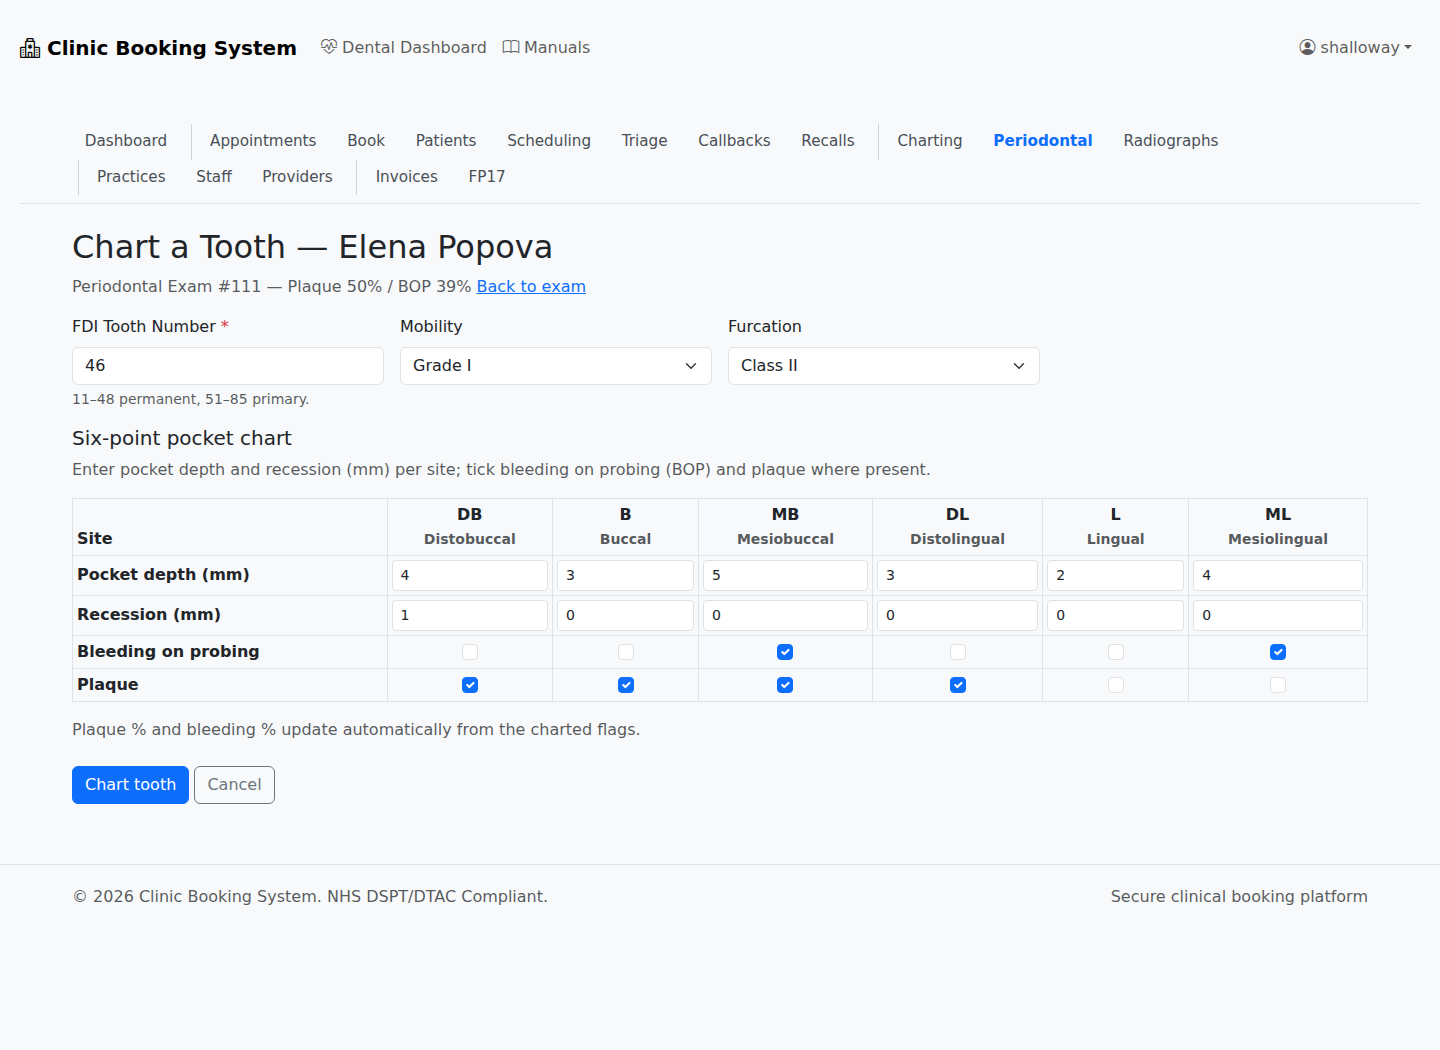This screenshot has width=1440, height=1050.
Task: Tick Plaque for Lingual site
Action: tap(1116, 685)
